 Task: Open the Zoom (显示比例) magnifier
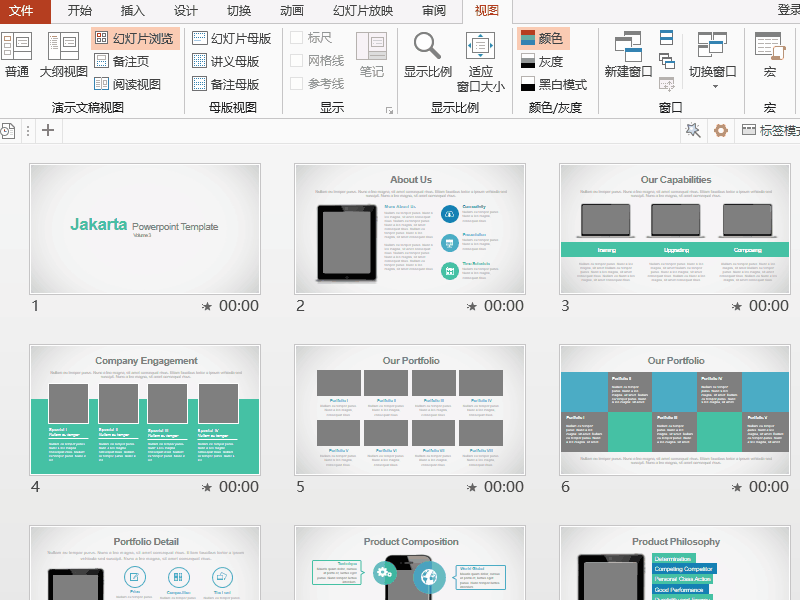[428, 55]
